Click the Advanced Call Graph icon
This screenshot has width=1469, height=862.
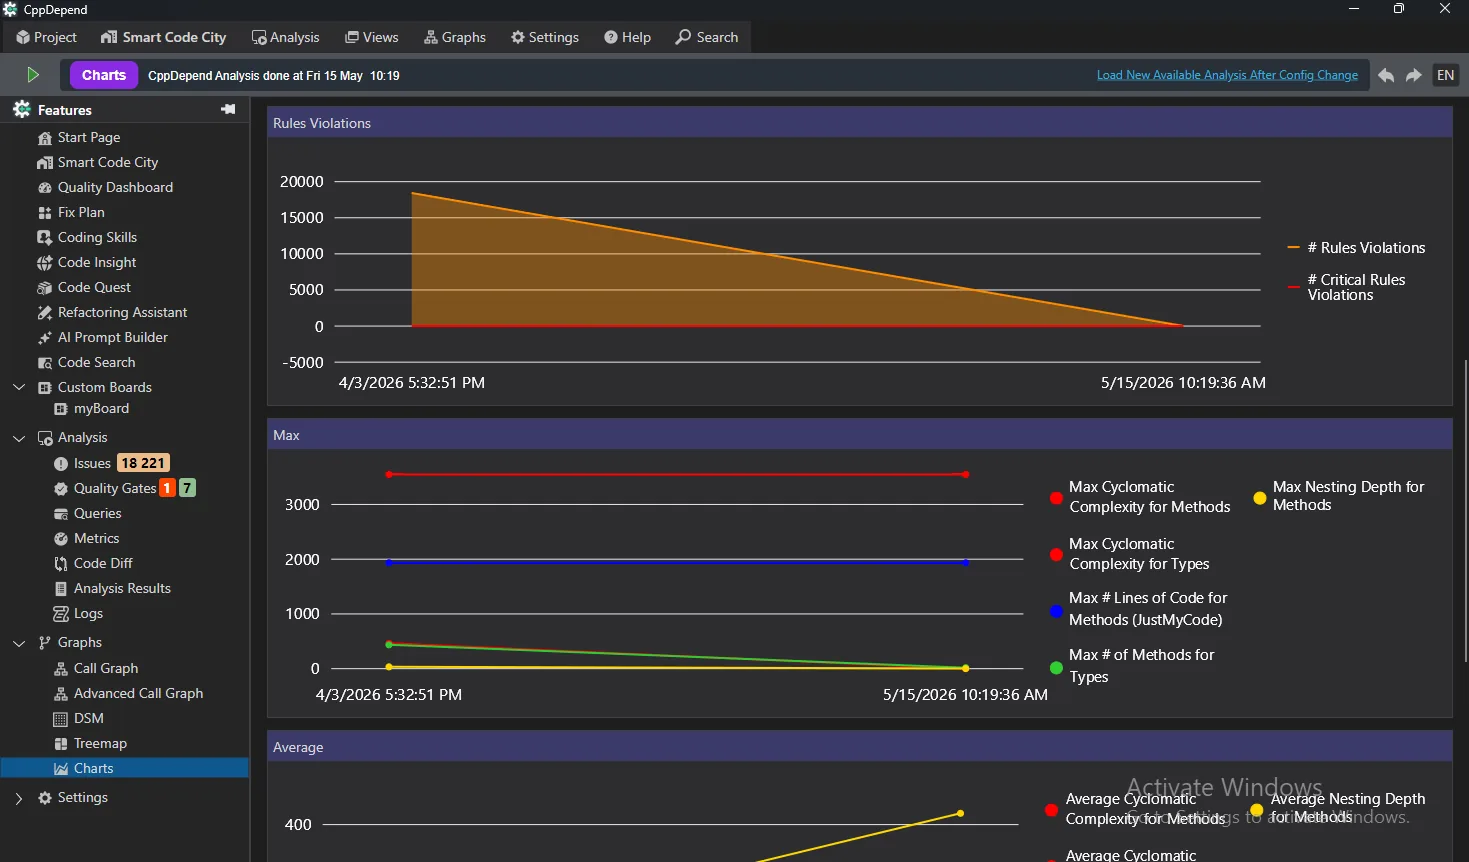pos(61,693)
